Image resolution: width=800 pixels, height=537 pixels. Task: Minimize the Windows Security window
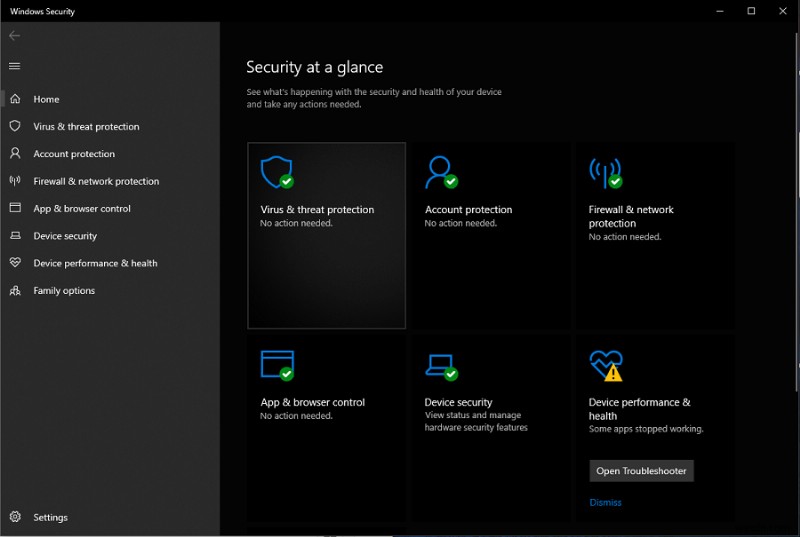[720, 11]
